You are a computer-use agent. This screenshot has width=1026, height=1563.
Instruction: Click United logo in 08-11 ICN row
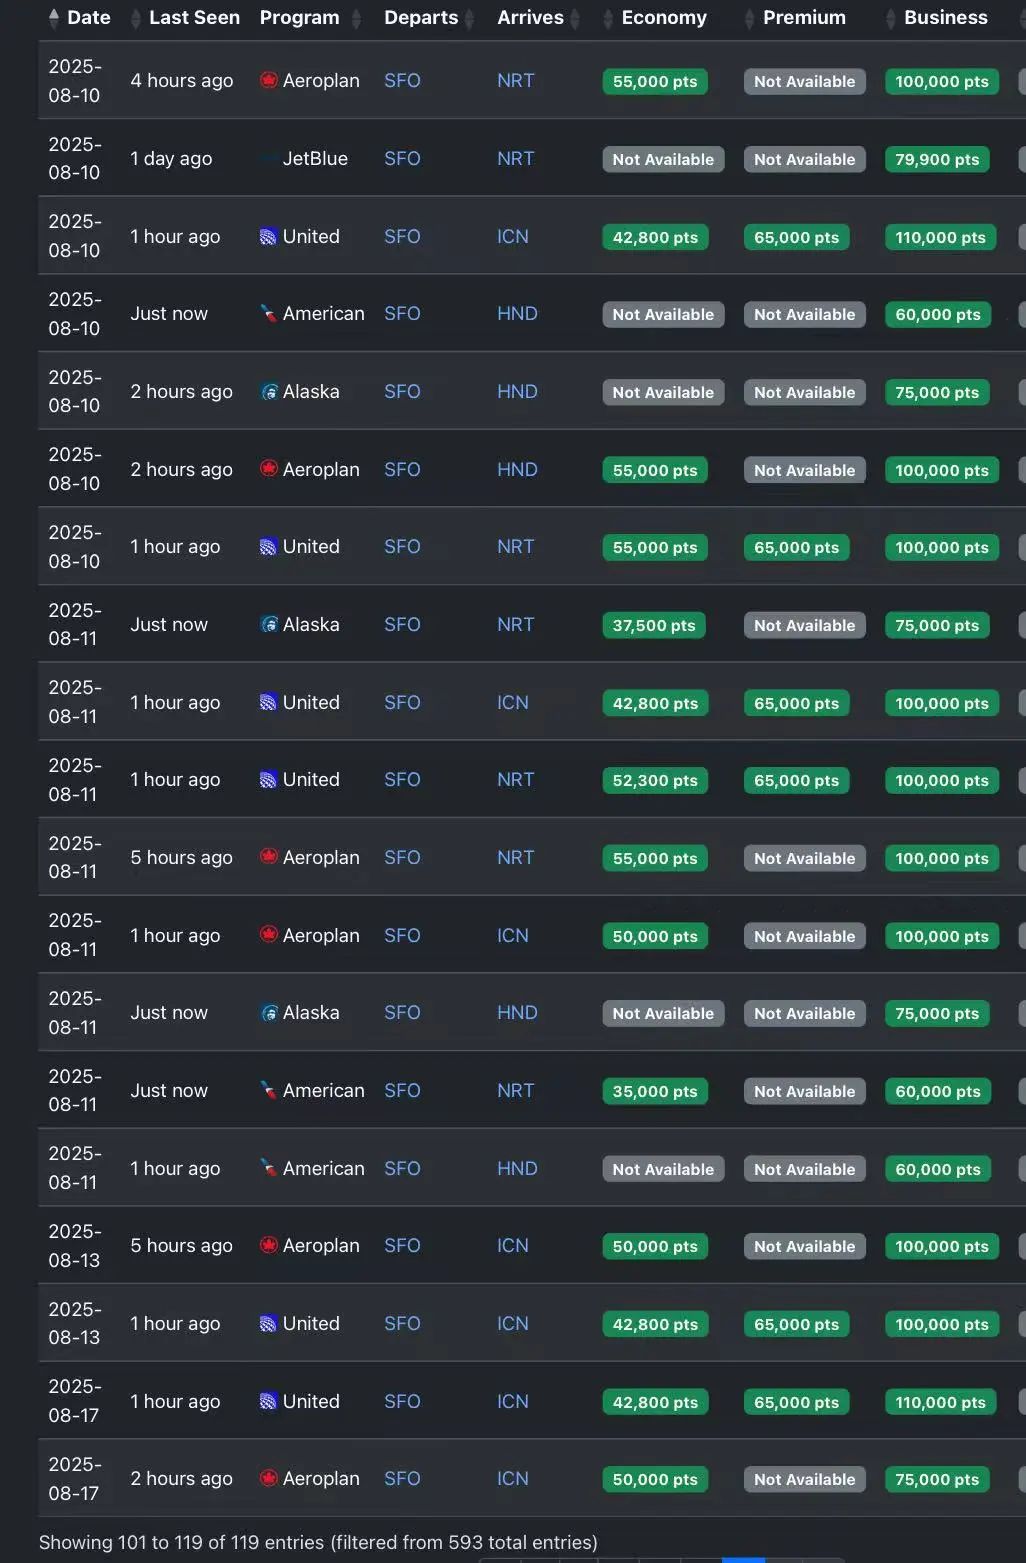[268, 703]
